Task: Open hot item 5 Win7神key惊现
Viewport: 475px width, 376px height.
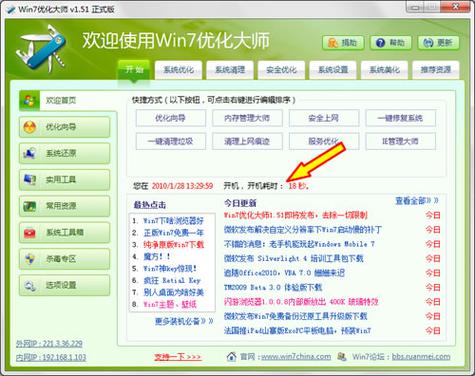Action: tap(170, 268)
